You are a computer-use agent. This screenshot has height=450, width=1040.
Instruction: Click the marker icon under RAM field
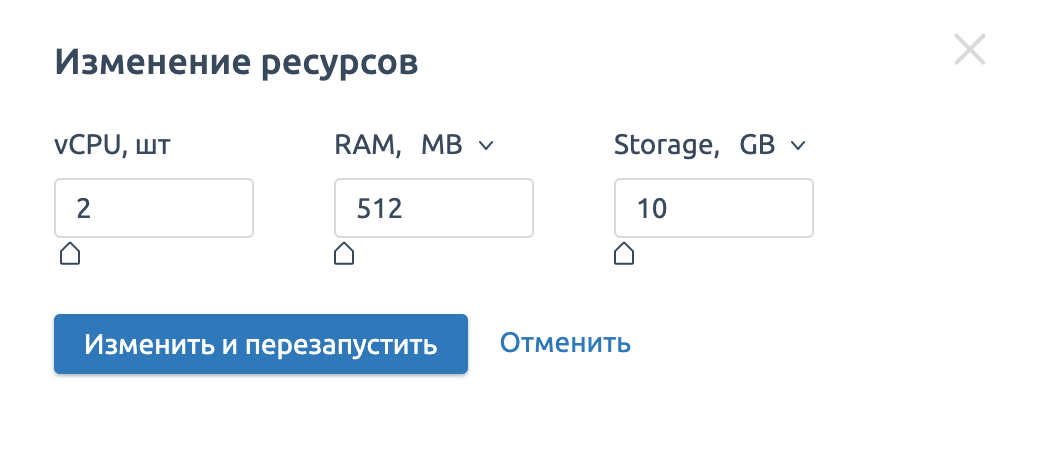[344, 254]
